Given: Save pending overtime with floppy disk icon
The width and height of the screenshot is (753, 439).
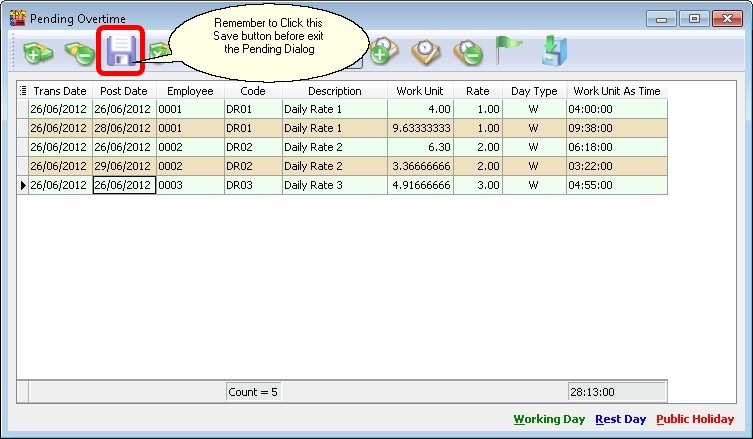Looking at the screenshot, I should 121,52.
